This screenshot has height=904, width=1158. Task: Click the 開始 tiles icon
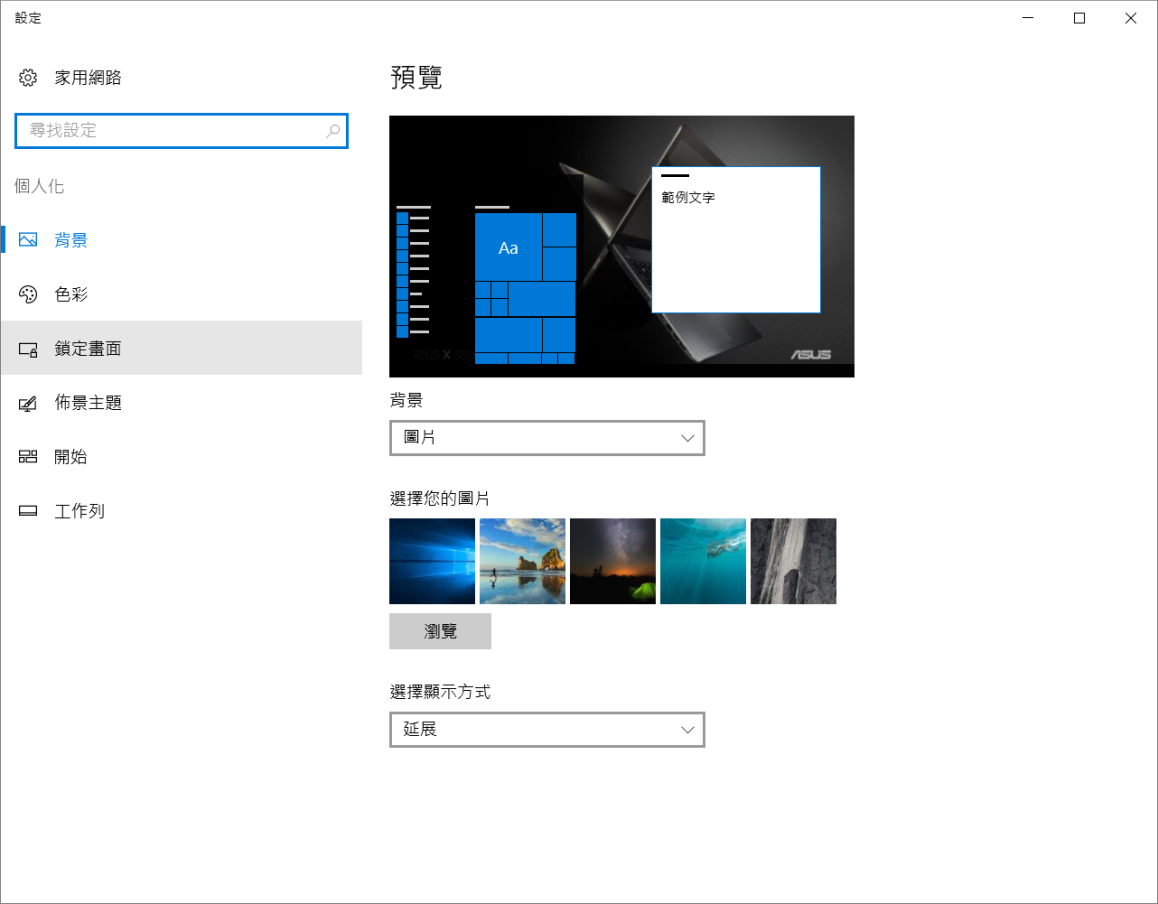tap(28, 457)
